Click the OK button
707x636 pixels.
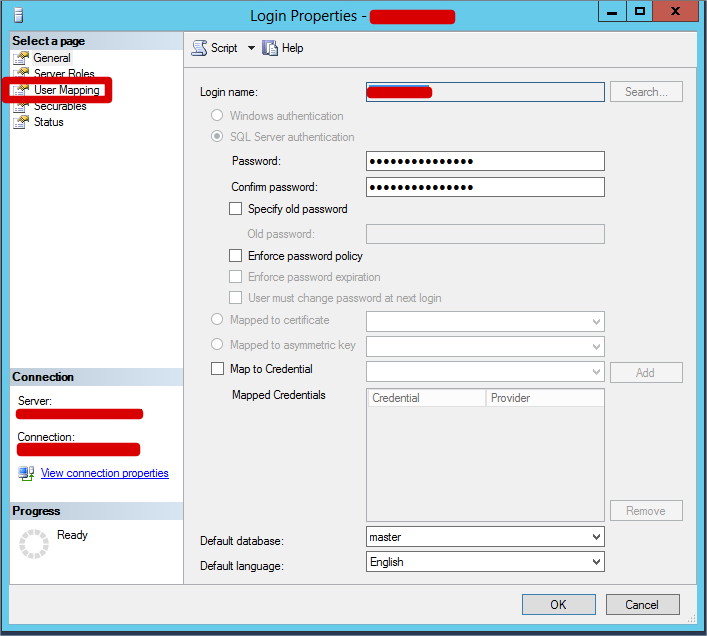558,604
